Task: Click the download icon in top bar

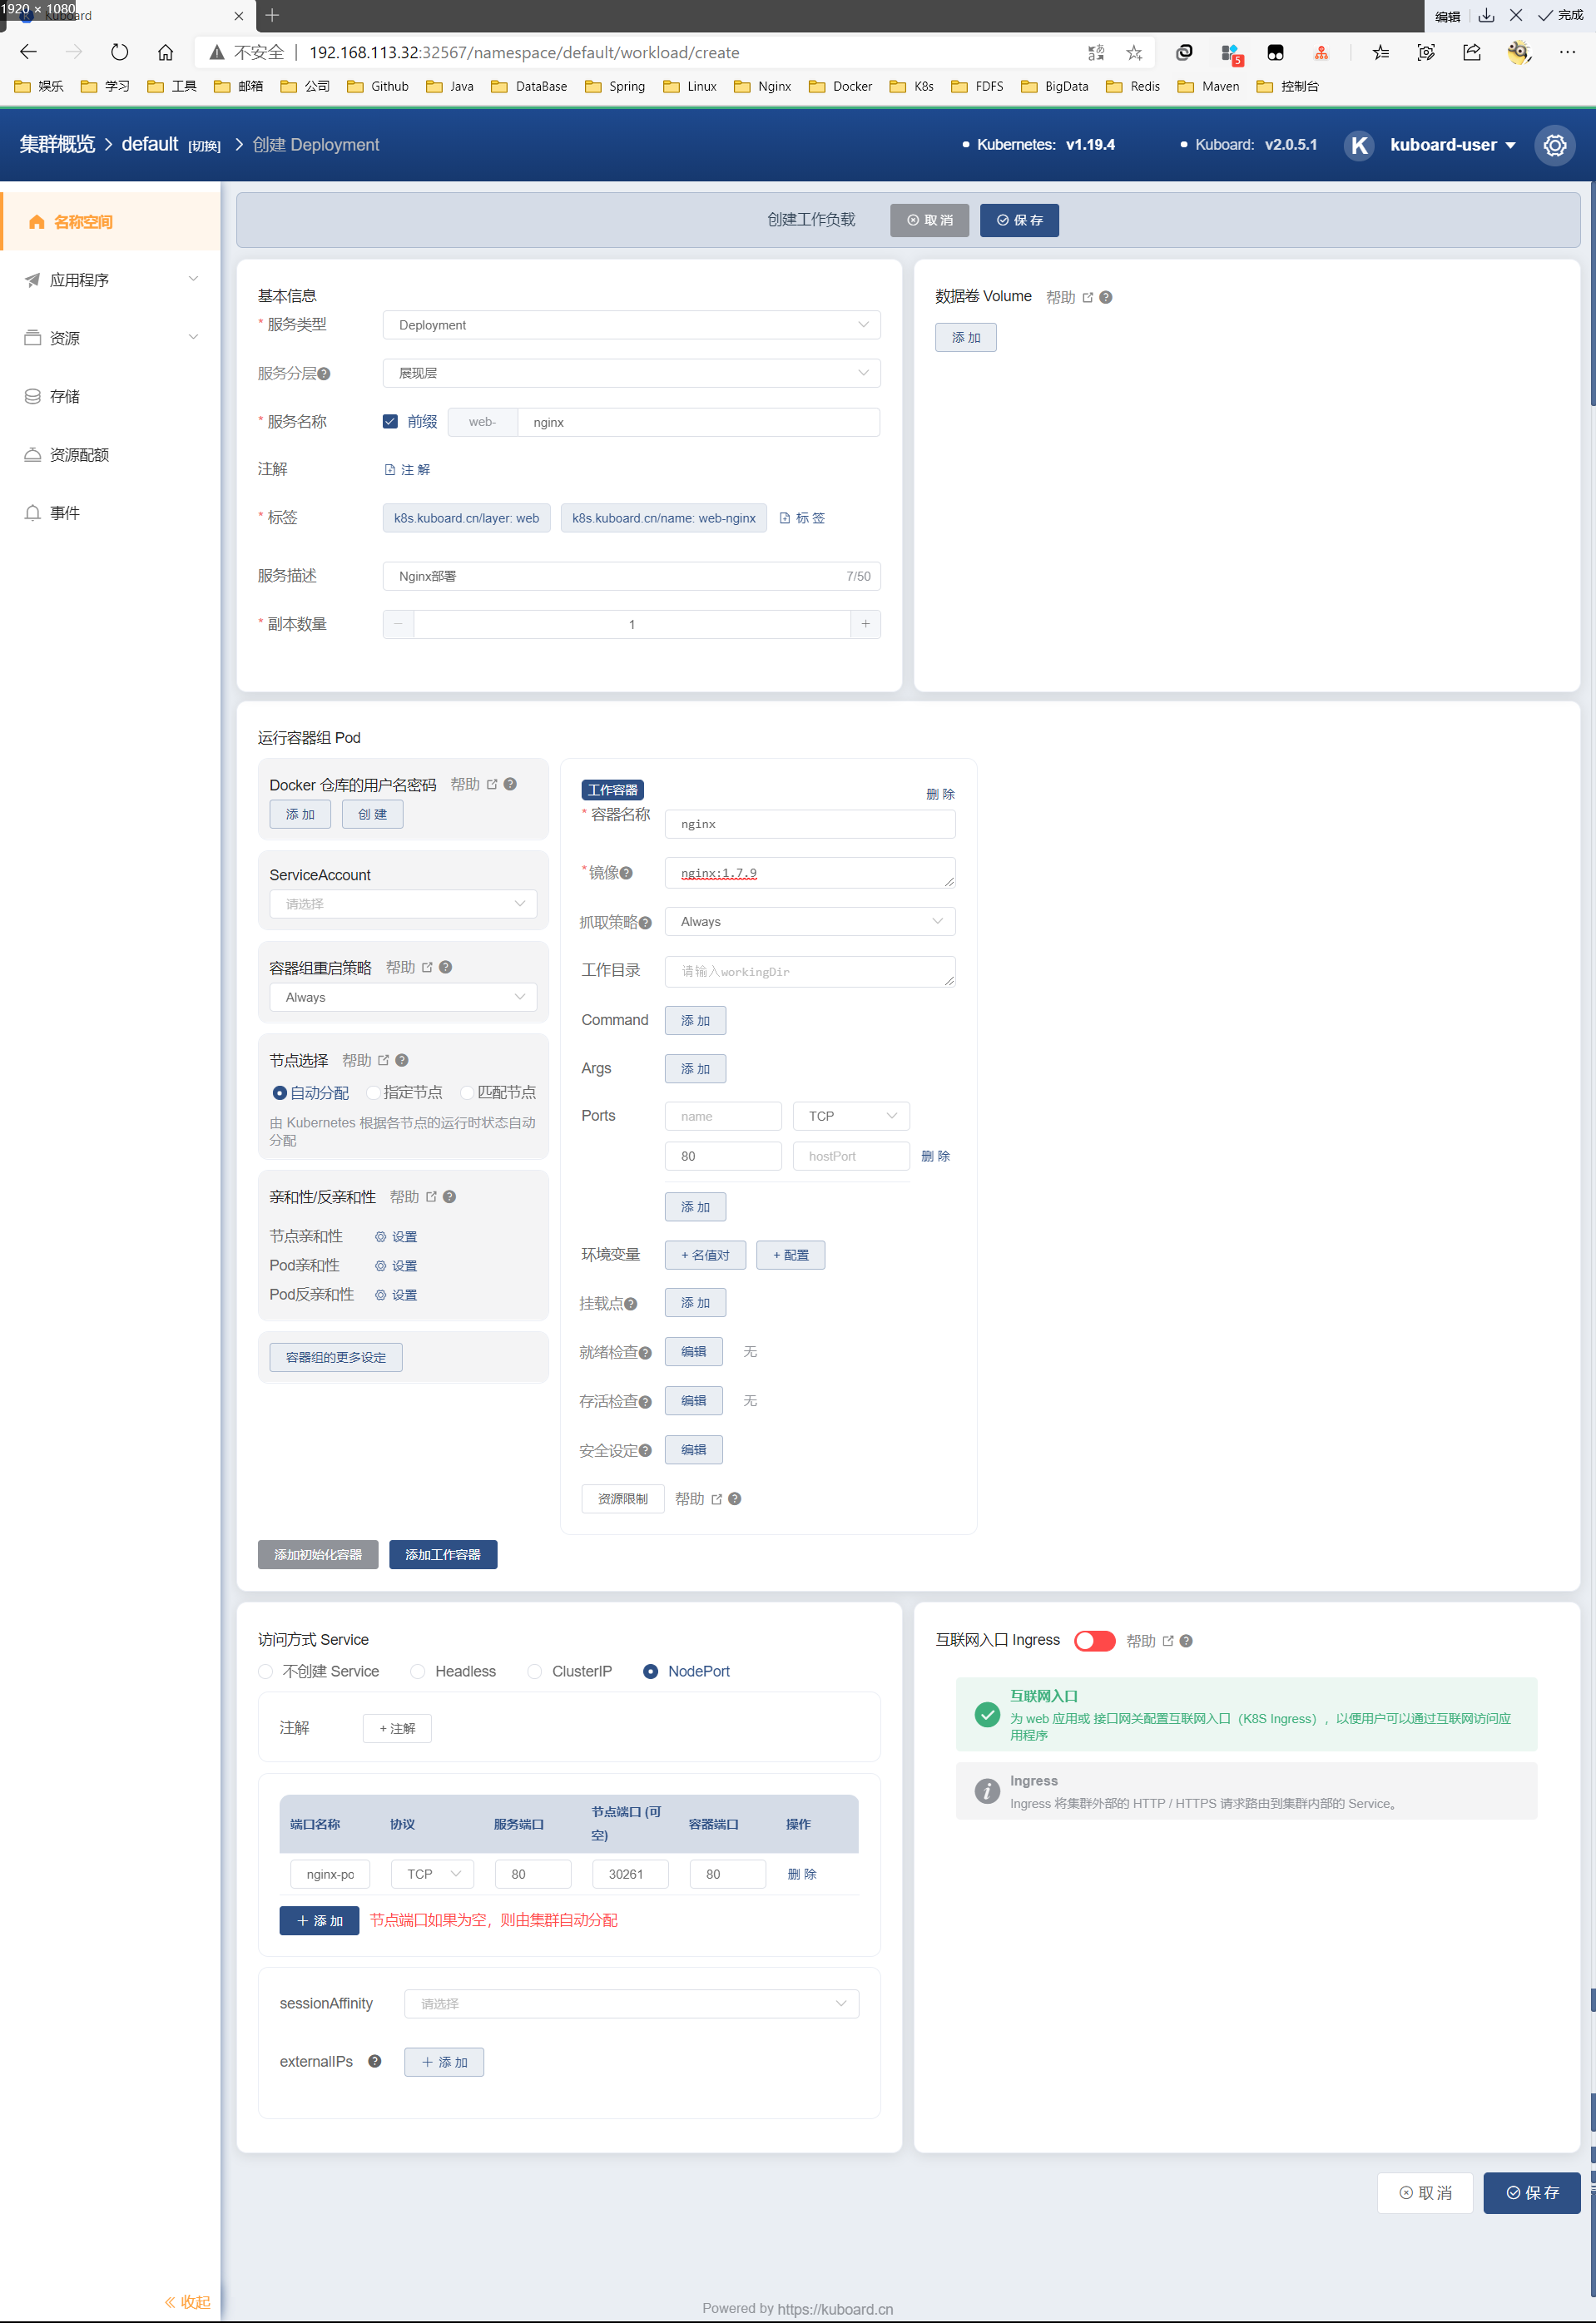Action: (x=1486, y=15)
